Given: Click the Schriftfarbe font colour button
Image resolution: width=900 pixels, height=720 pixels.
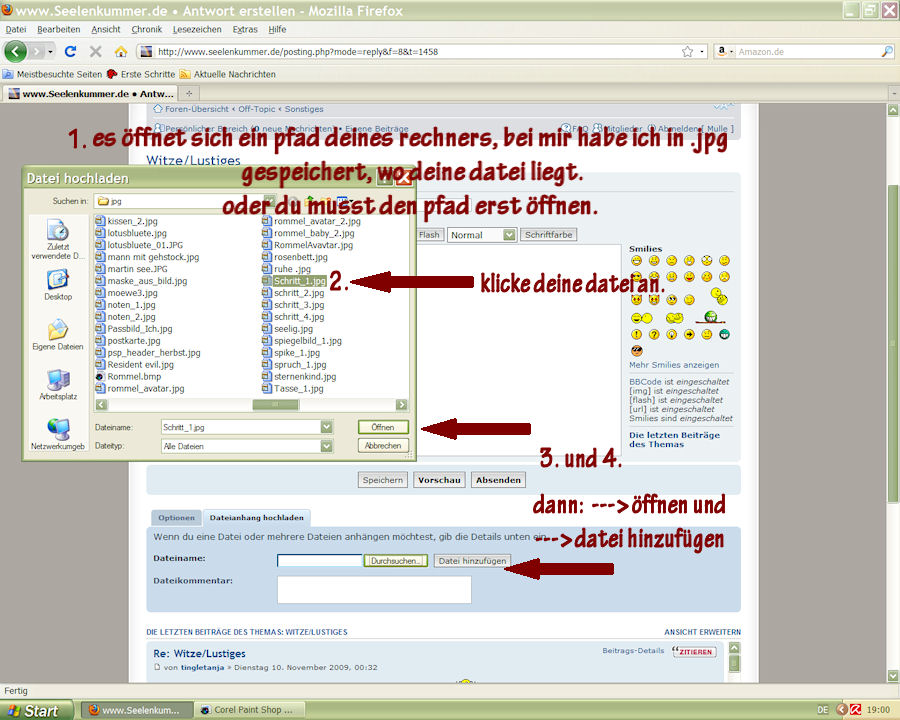Looking at the screenshot, I should (x=548, y=235).
